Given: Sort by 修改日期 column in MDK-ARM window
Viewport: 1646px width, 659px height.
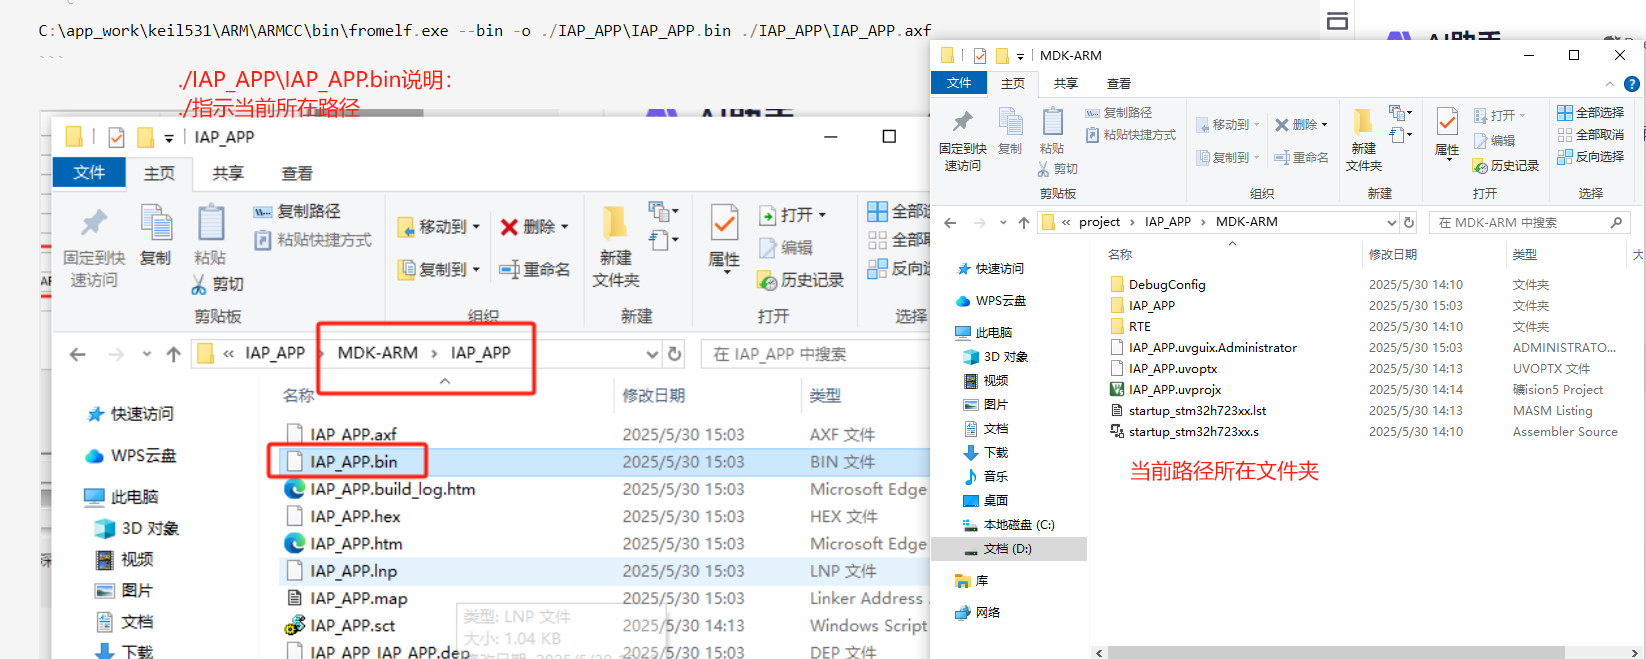Looking at the screenshot, I should coord(1392,255).
